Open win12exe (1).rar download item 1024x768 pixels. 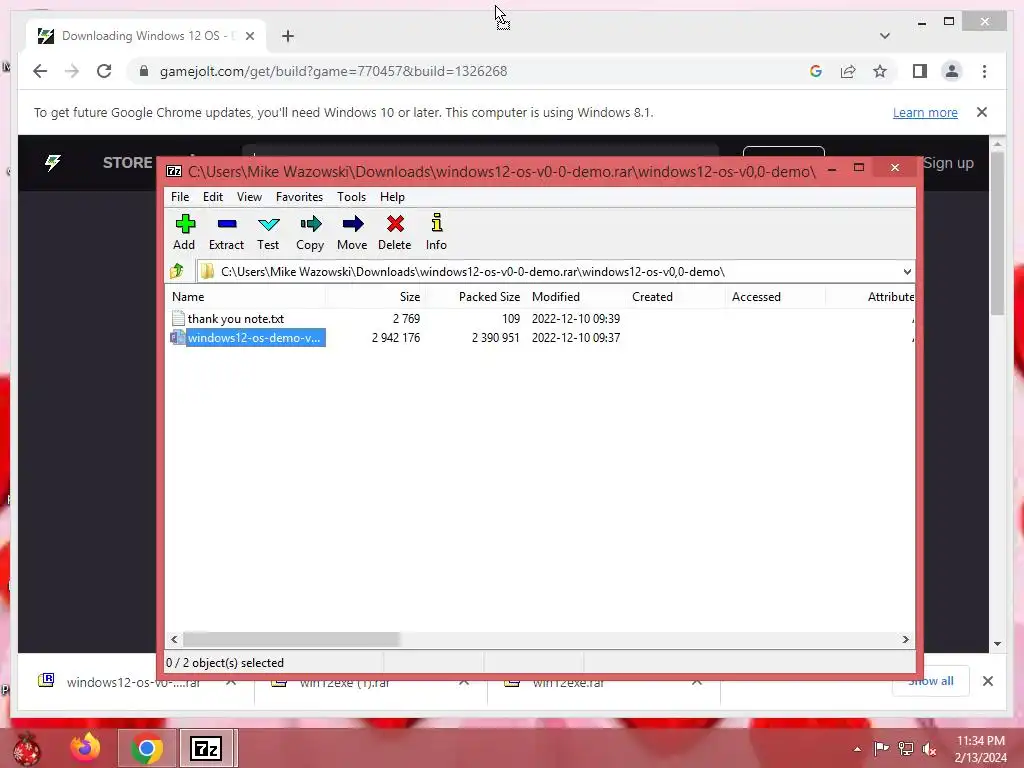click(344, 682)
